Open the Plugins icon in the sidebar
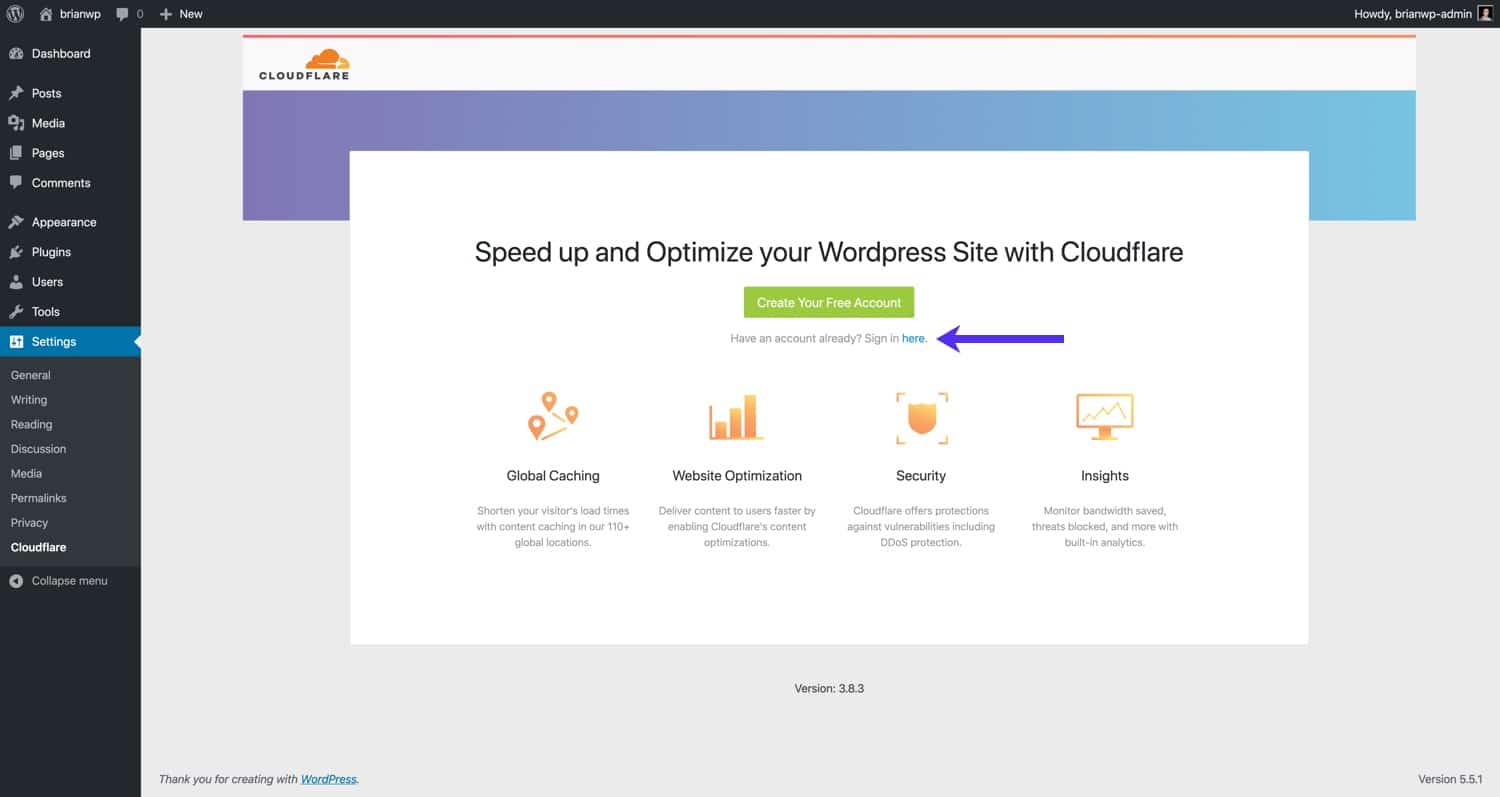Viewport: 1500px width, 797px height. pyautogui.click(x=17, y=251)
